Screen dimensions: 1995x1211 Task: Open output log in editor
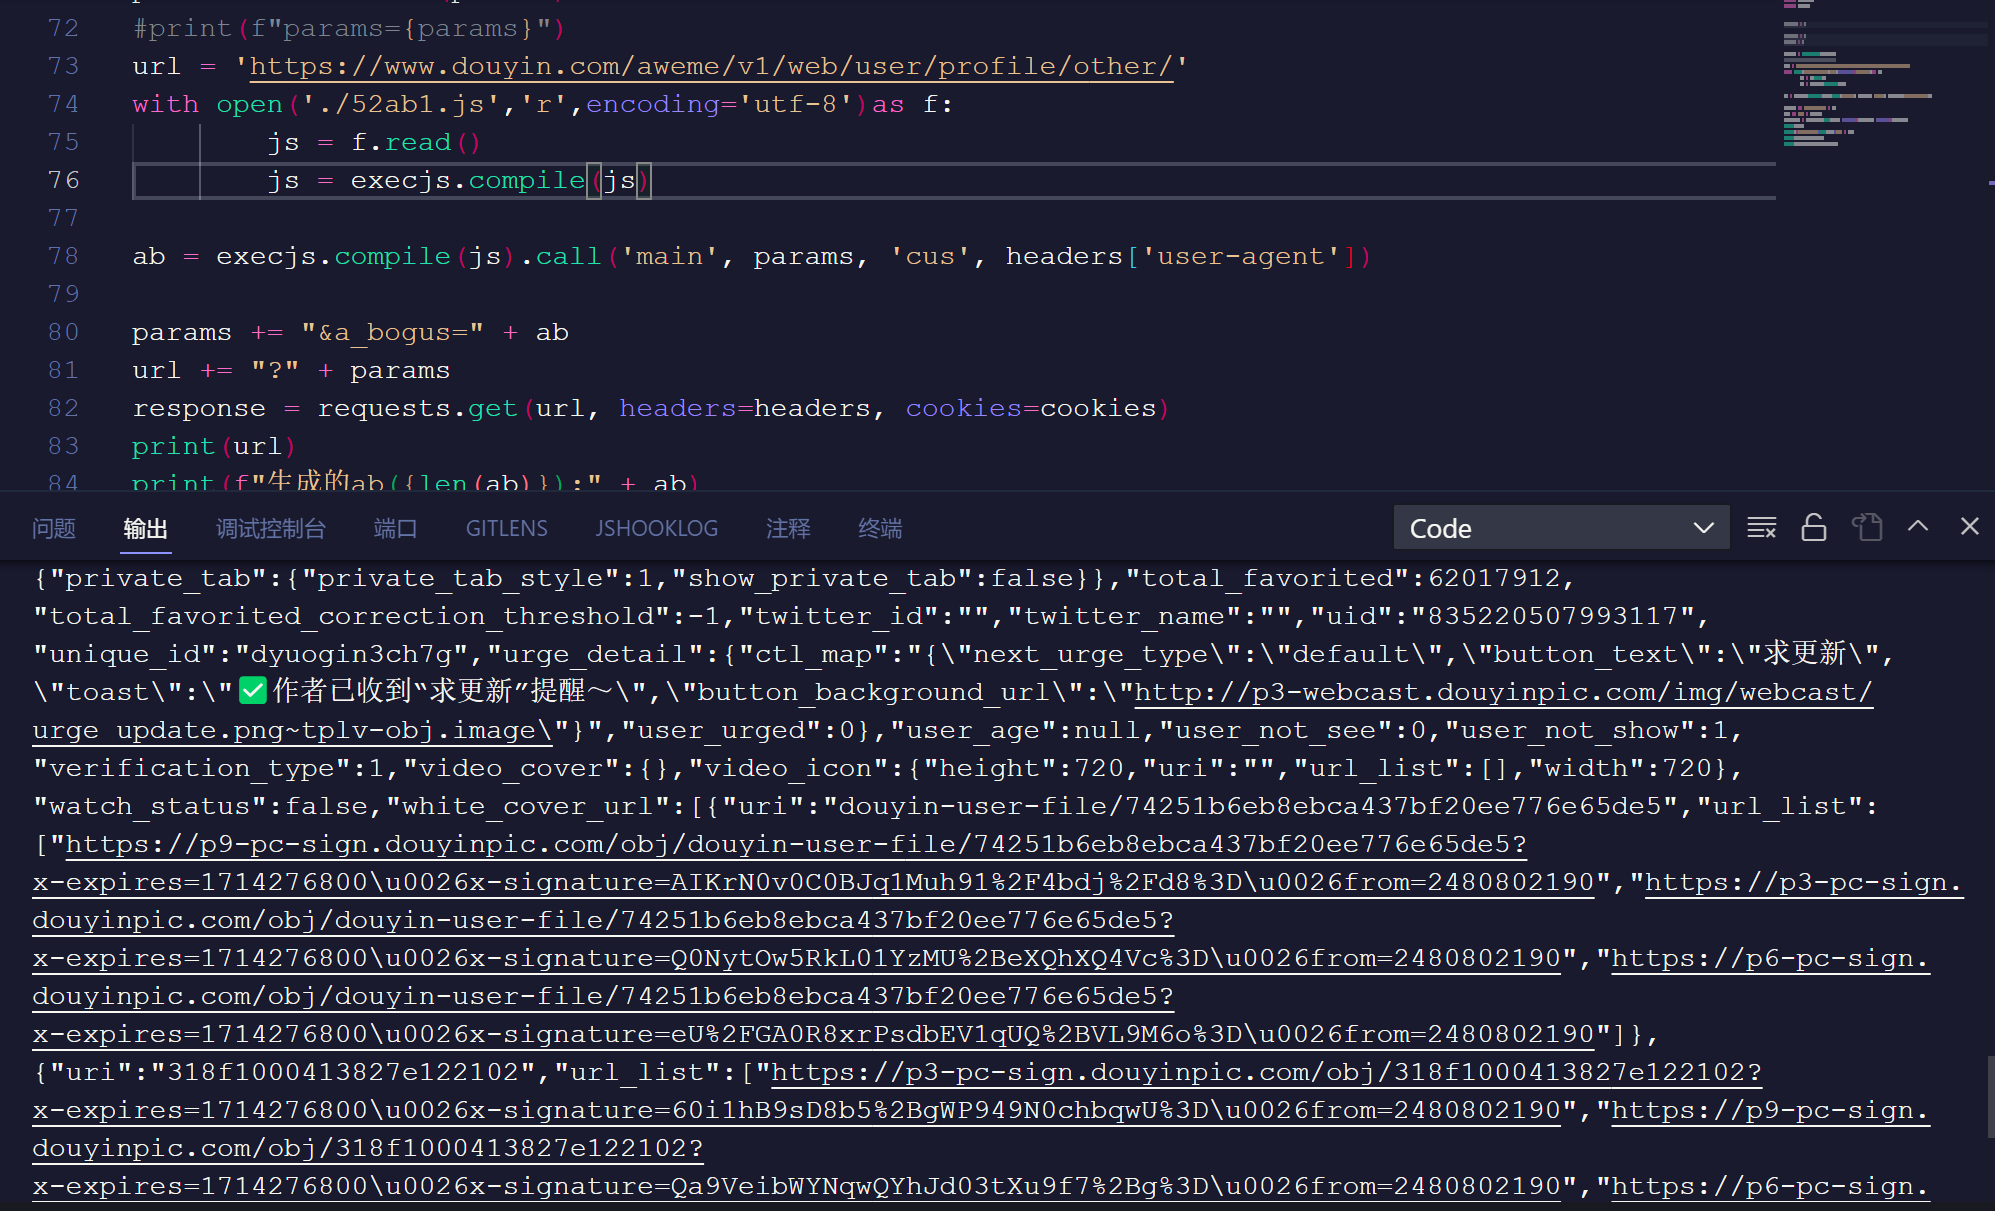point(1866,527)
